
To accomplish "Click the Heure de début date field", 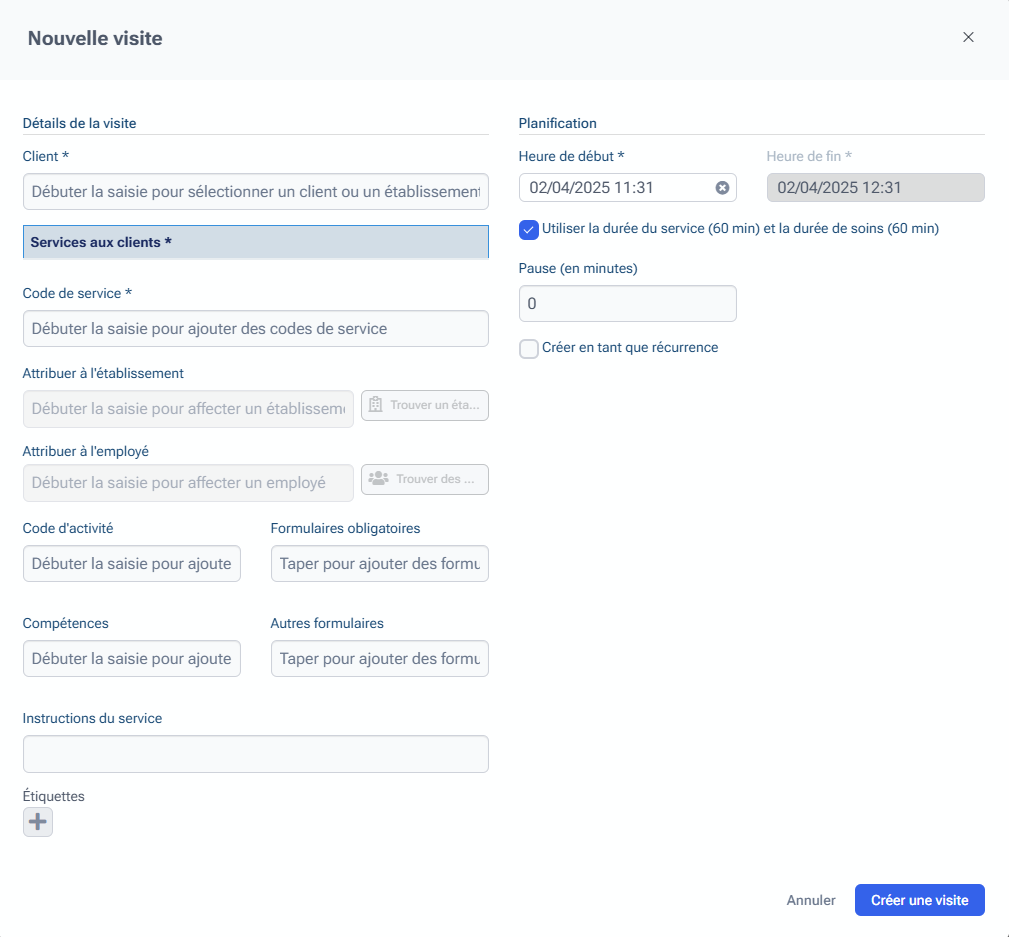I will [615, 188].
